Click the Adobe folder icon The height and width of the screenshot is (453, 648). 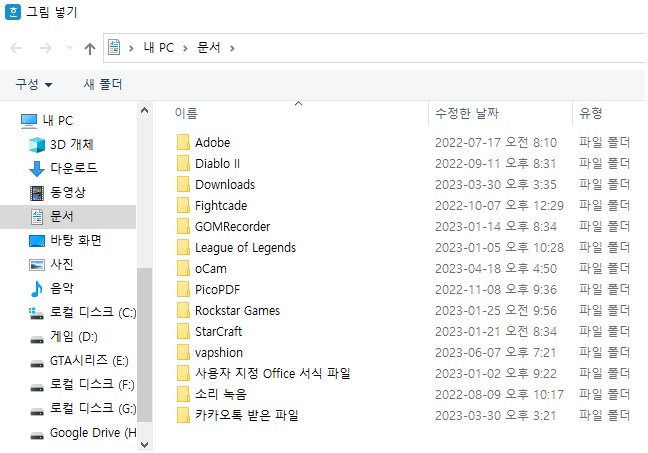[x=183, y=142]
